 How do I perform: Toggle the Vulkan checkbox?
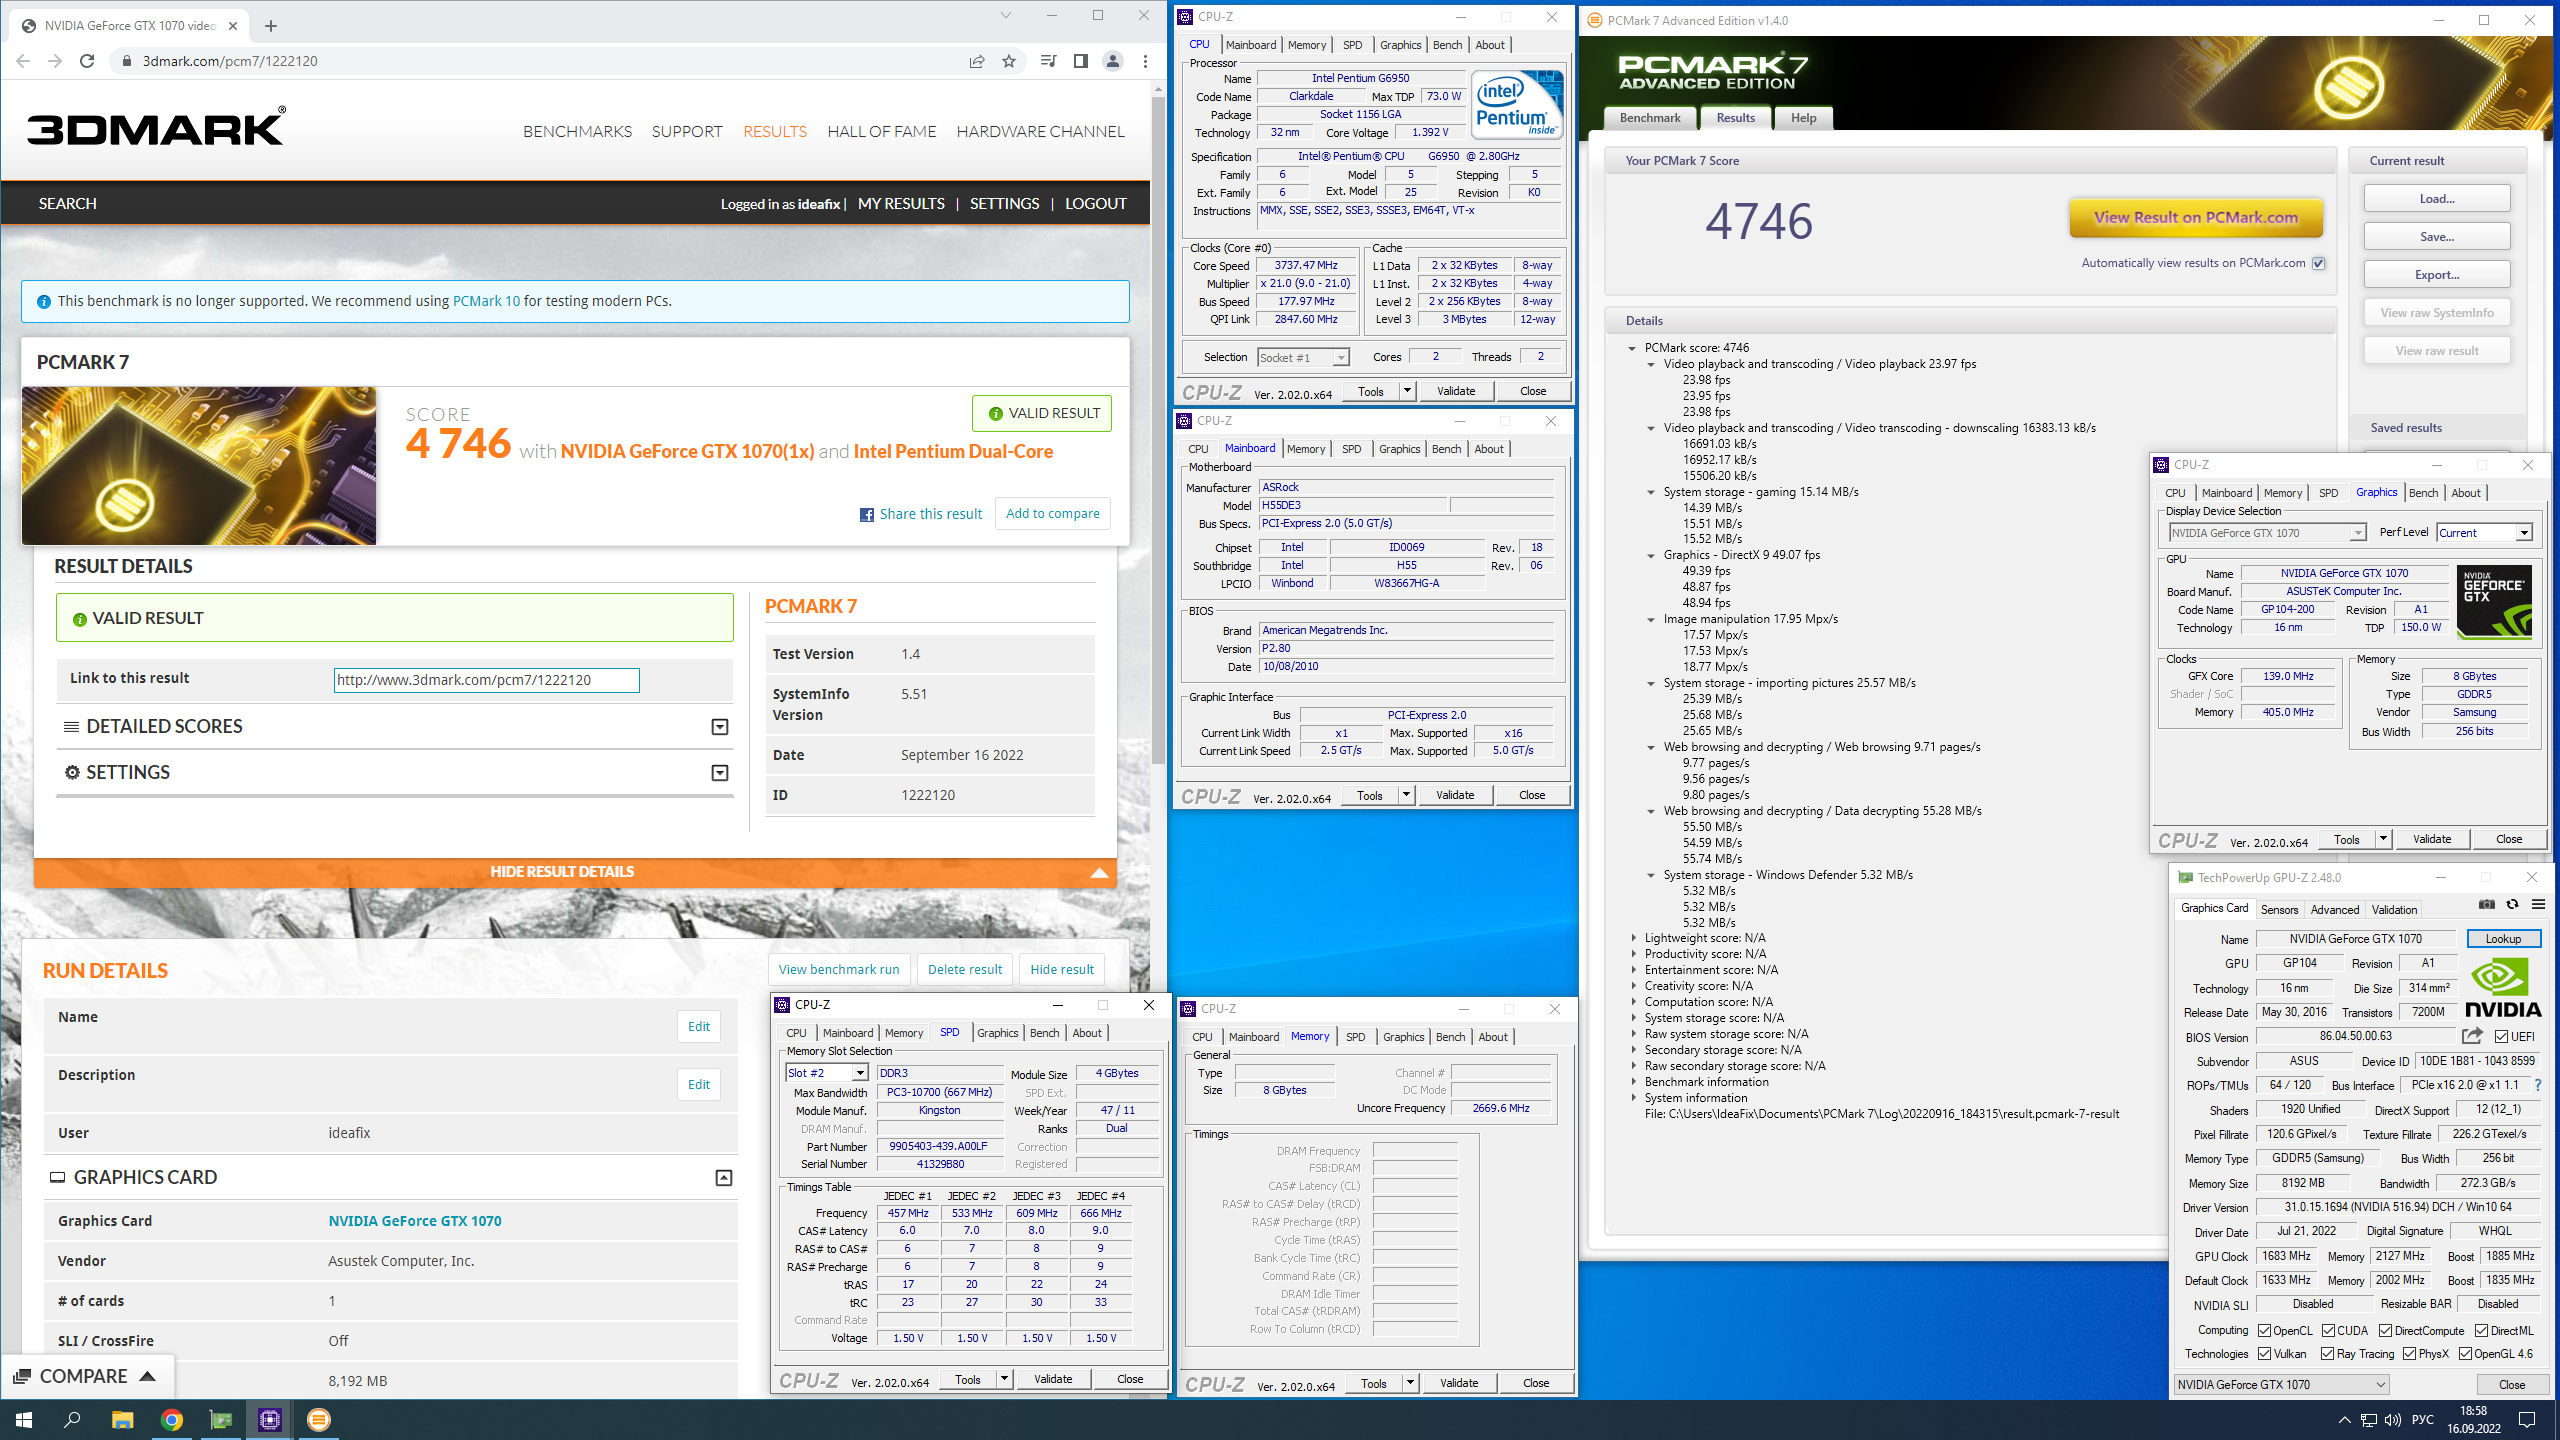[x=2265, y=1354]
